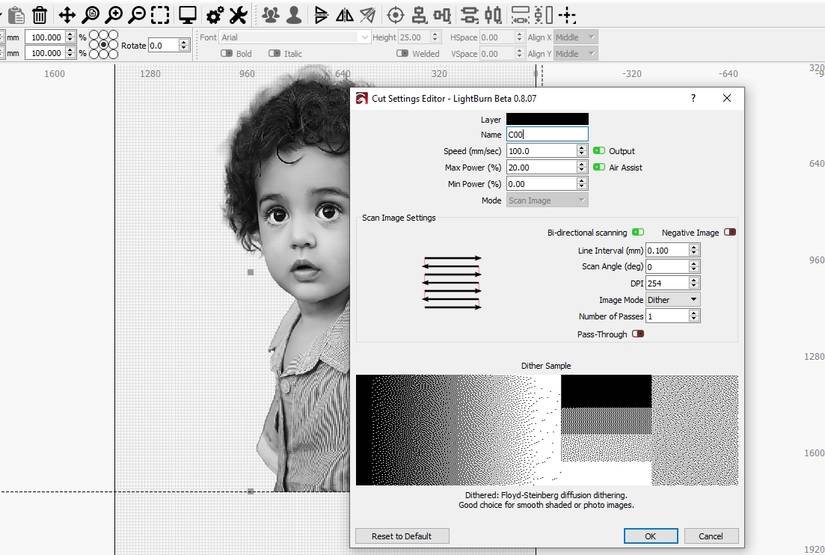
Task: Click the flip icon with stacked triangles
Action: [320, 15]
